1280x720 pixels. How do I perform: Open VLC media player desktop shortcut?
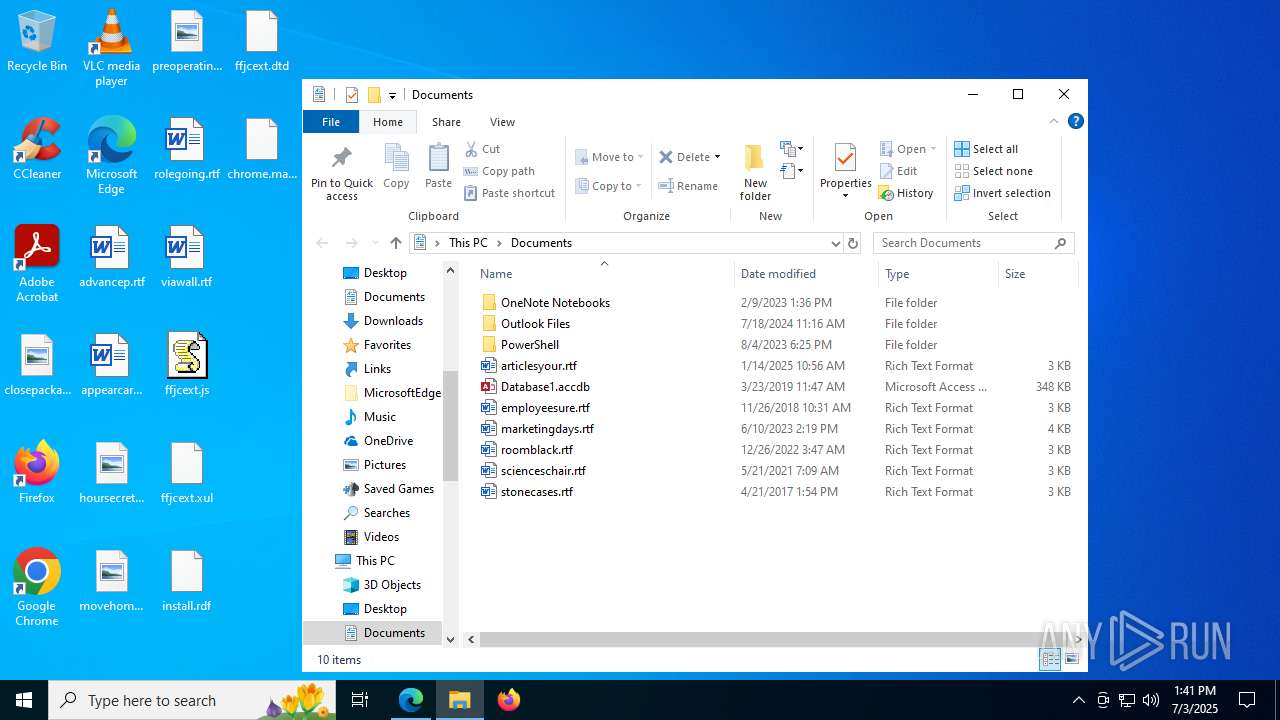[x=111, y=48]
